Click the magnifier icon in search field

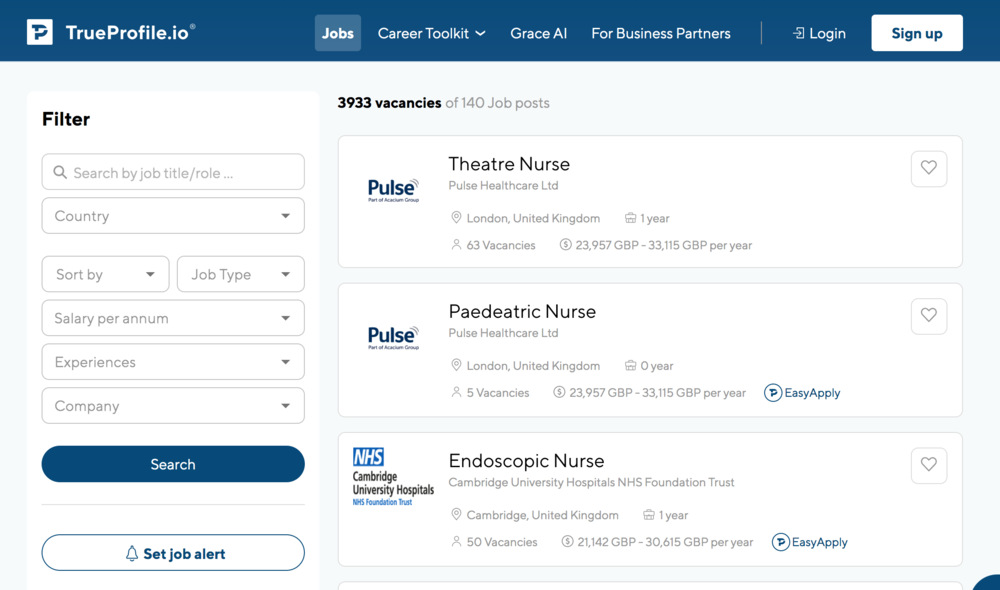click(x=60, y=172)
